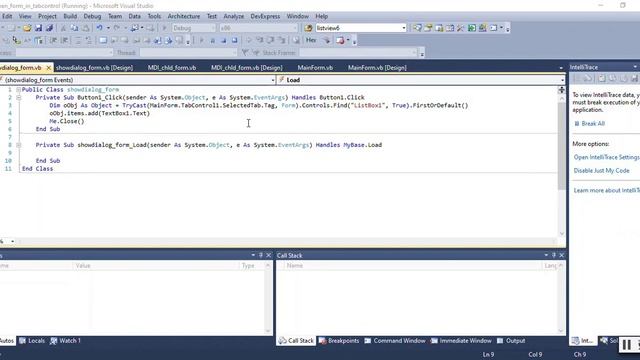Open the Breakpoints window toolbar icon

coord(340,40)
